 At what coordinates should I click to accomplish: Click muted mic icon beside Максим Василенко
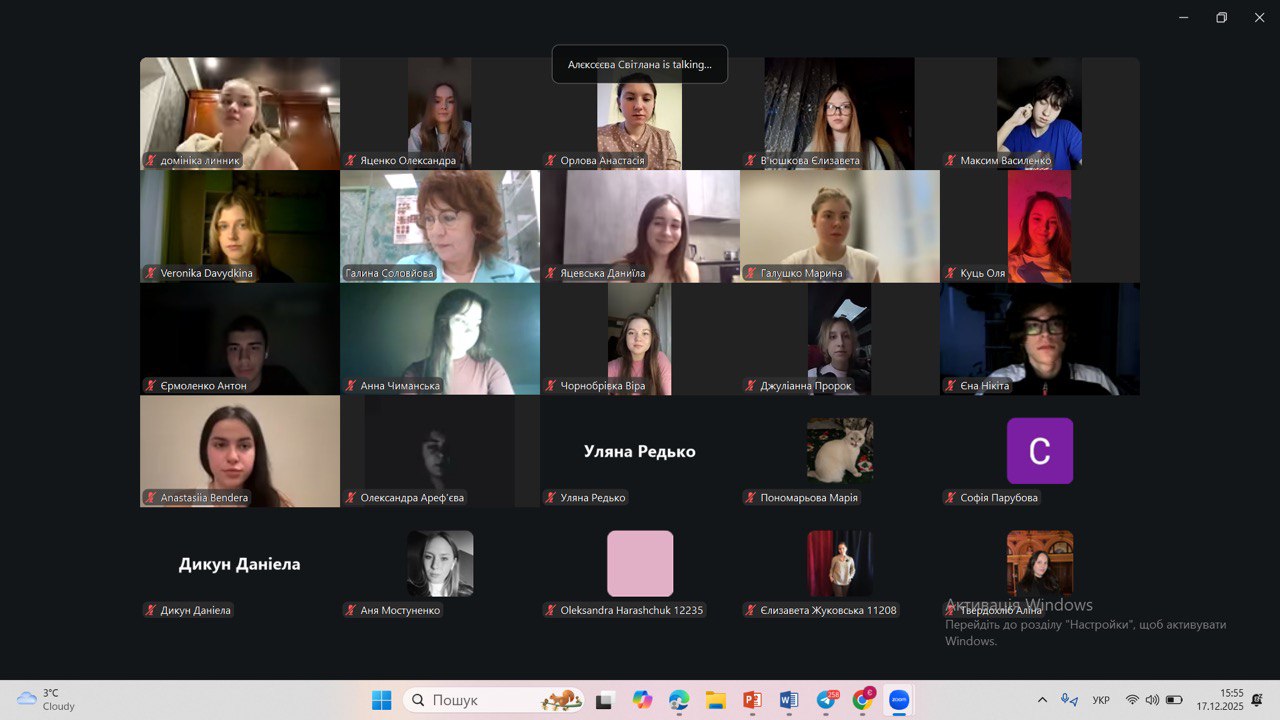point(951,161)
